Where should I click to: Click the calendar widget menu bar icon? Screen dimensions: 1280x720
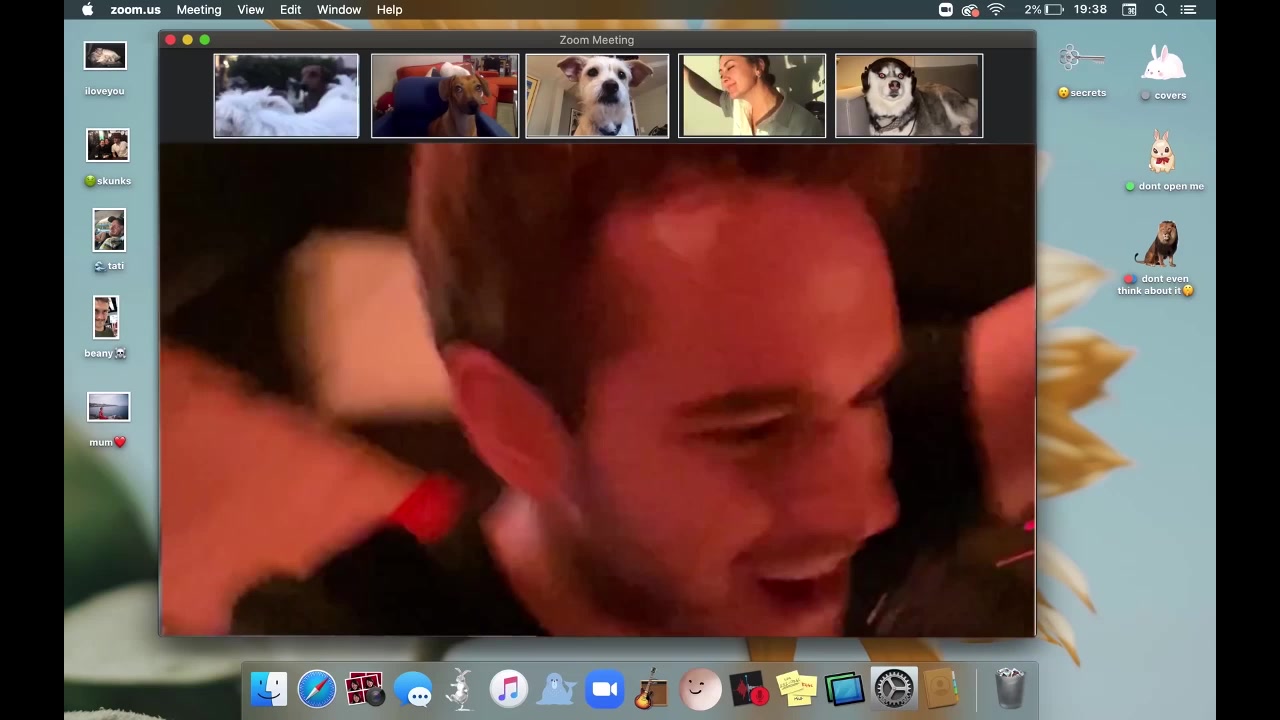click(1129, 10)
